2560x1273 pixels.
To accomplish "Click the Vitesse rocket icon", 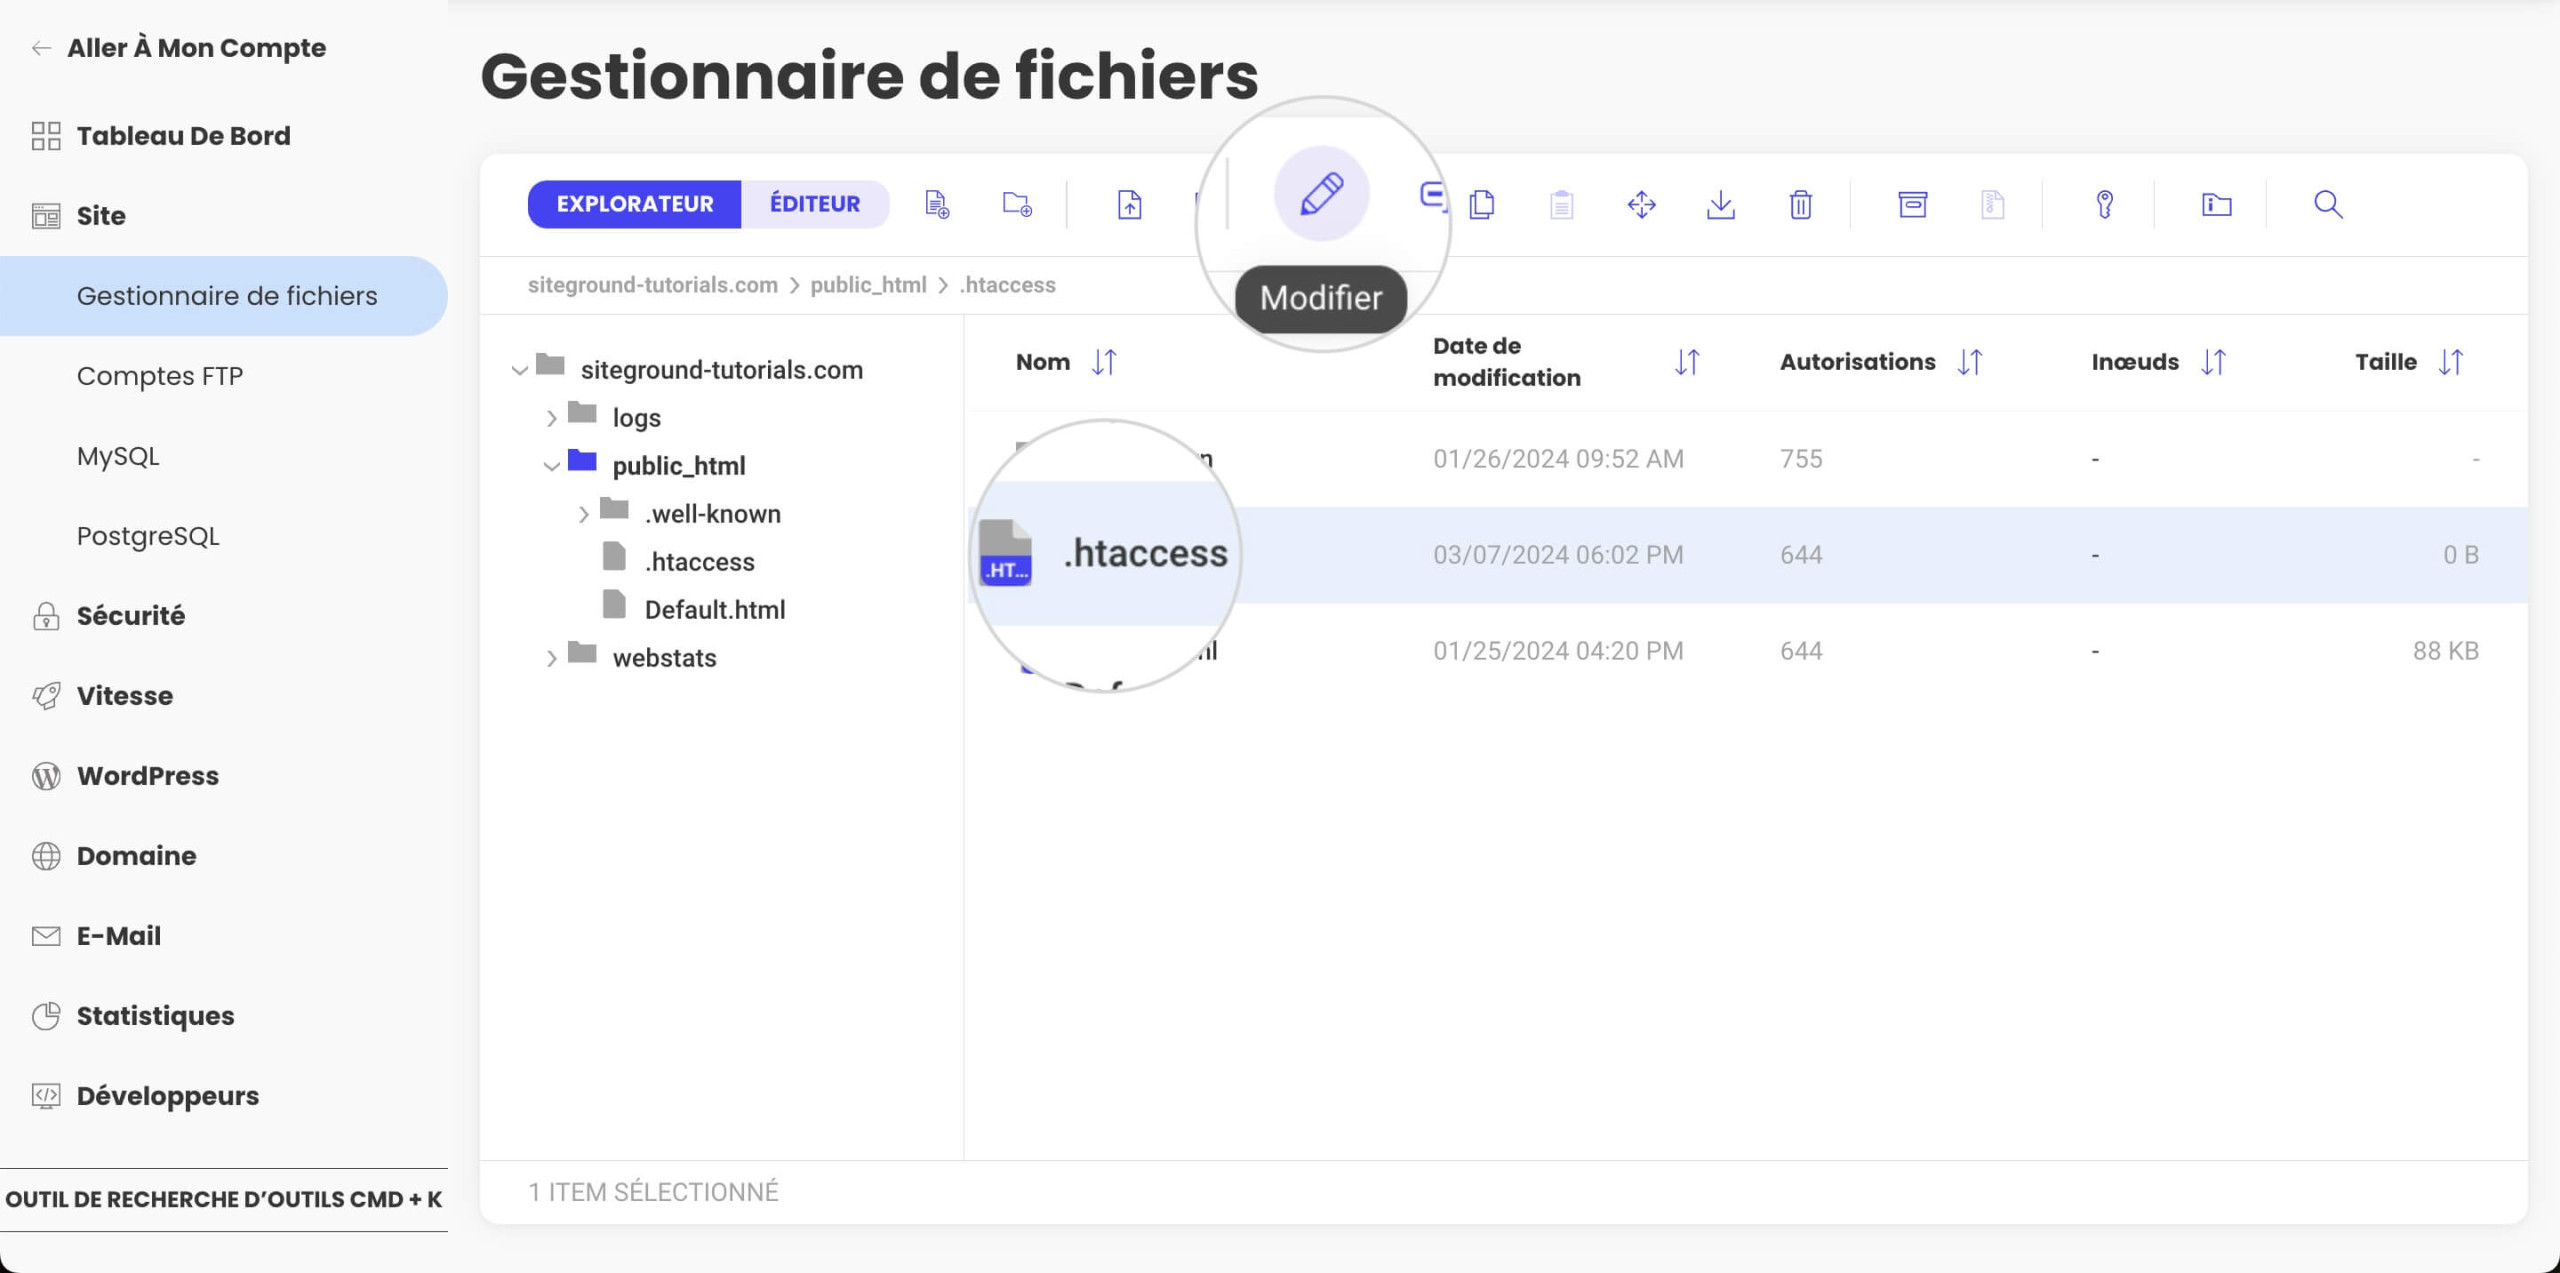I will [x=46, y=696].
